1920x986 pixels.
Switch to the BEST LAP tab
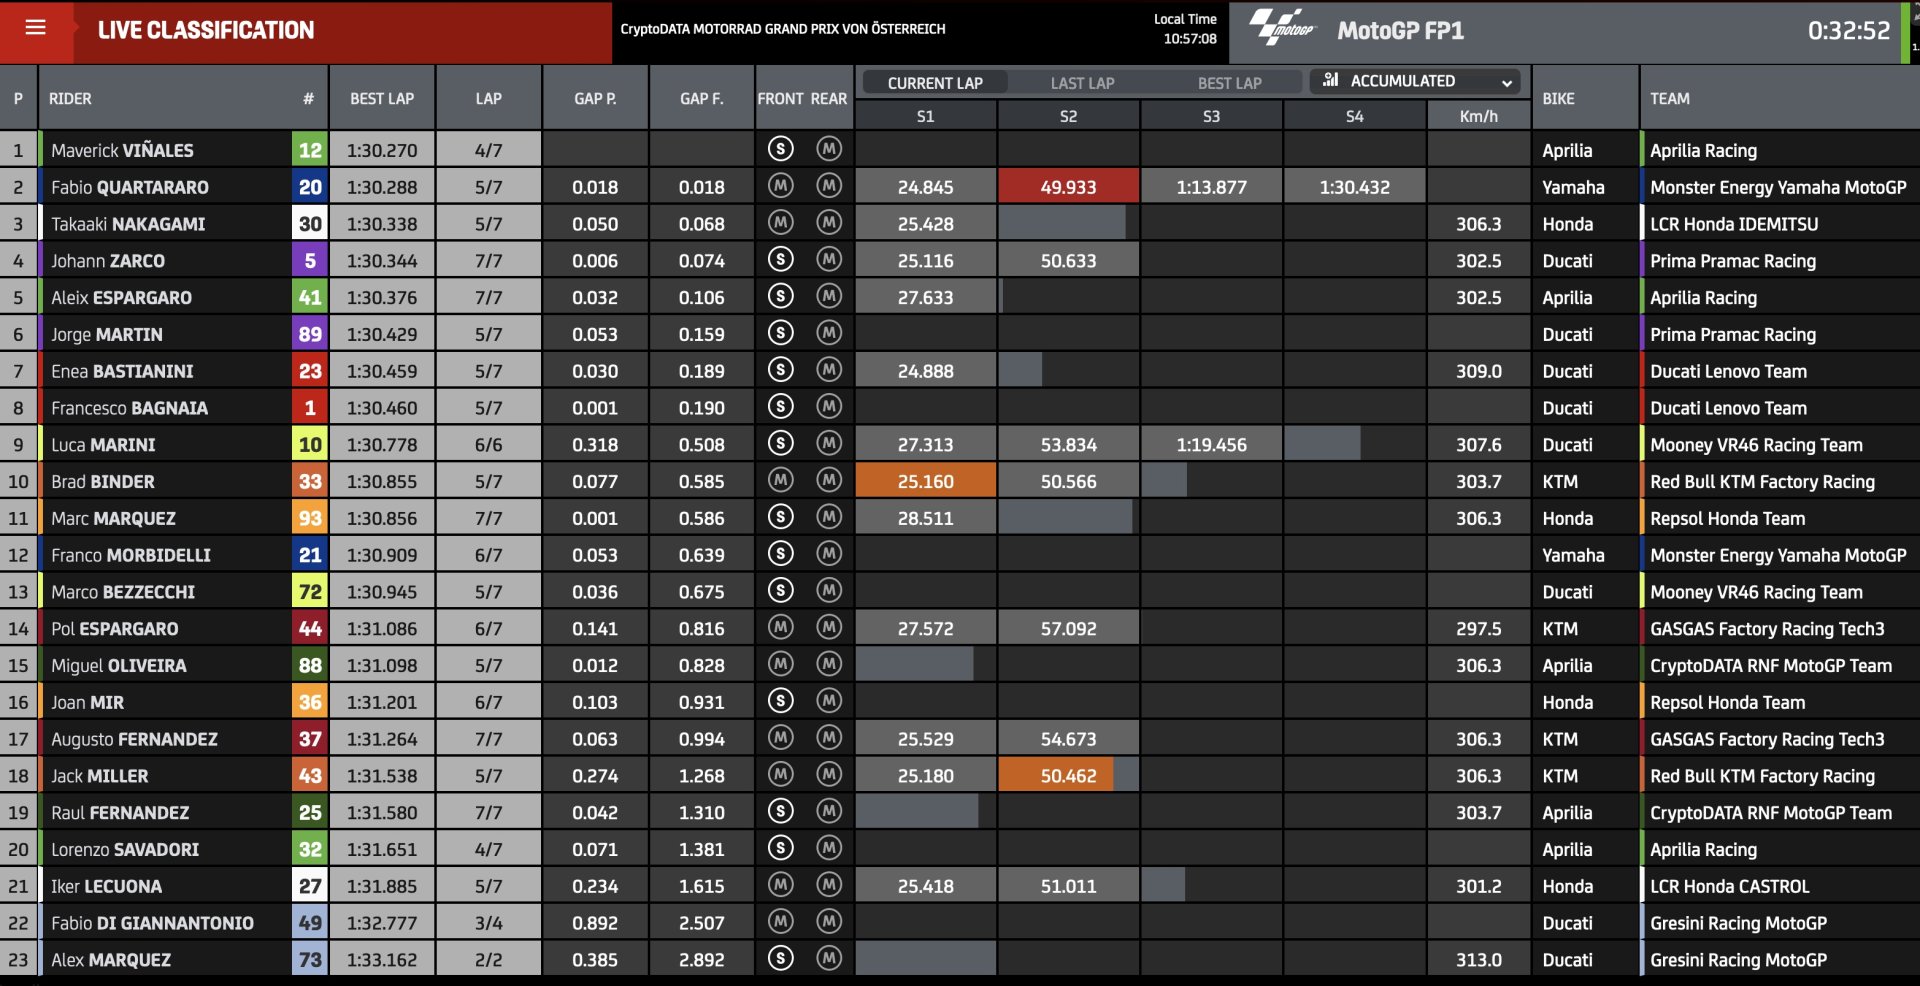(1229, 83)
